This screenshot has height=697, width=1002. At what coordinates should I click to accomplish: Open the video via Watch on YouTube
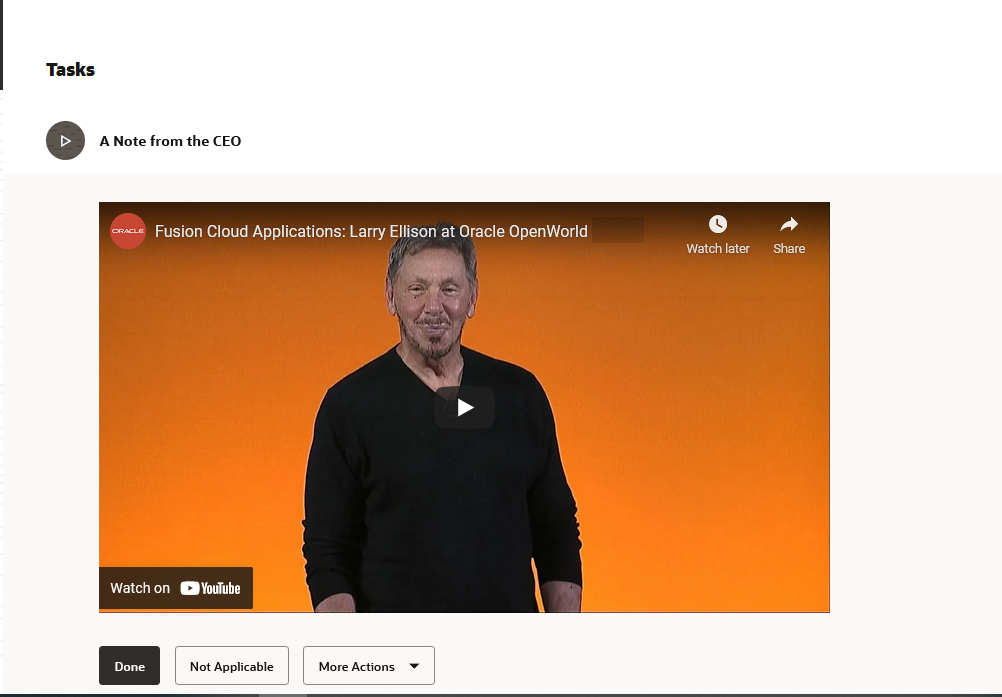tap(176, 588)
